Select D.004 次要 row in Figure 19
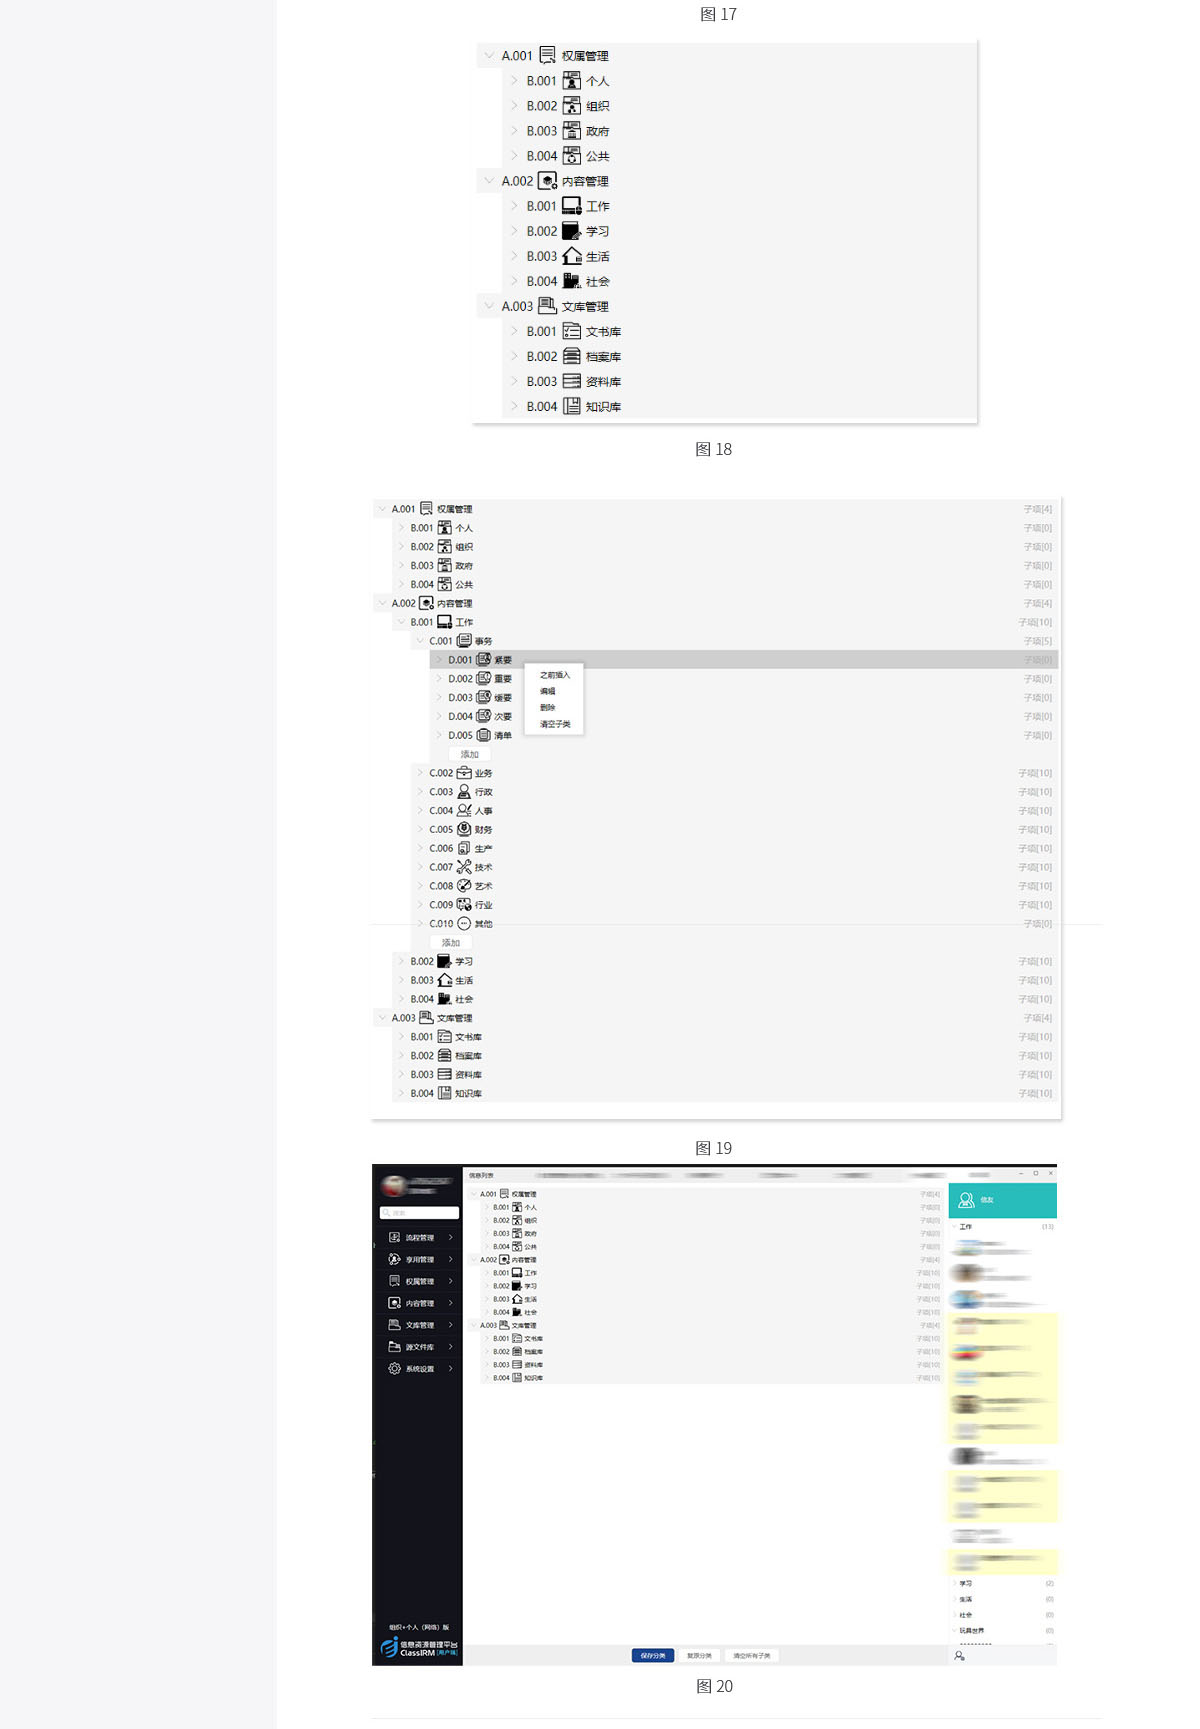The image size is (1200, 1729). 744,716
